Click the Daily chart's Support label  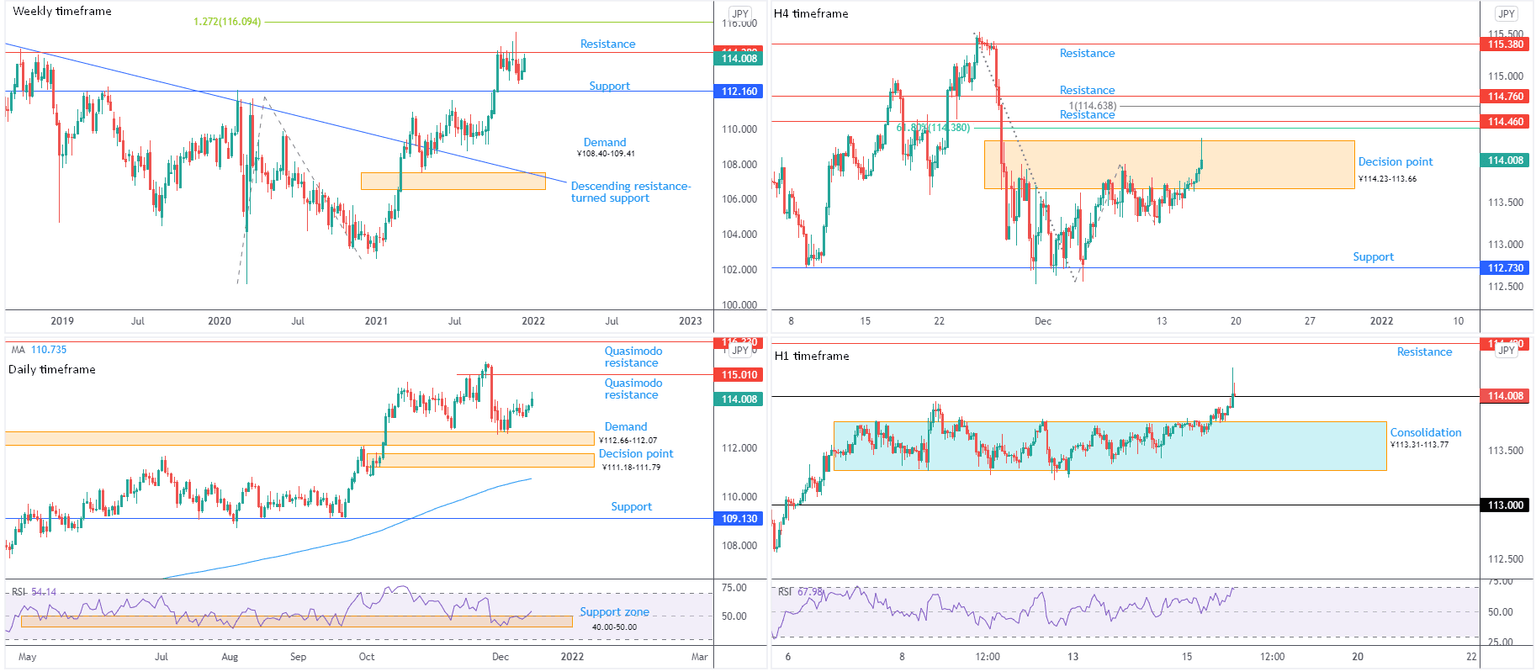tap(631, 507)
